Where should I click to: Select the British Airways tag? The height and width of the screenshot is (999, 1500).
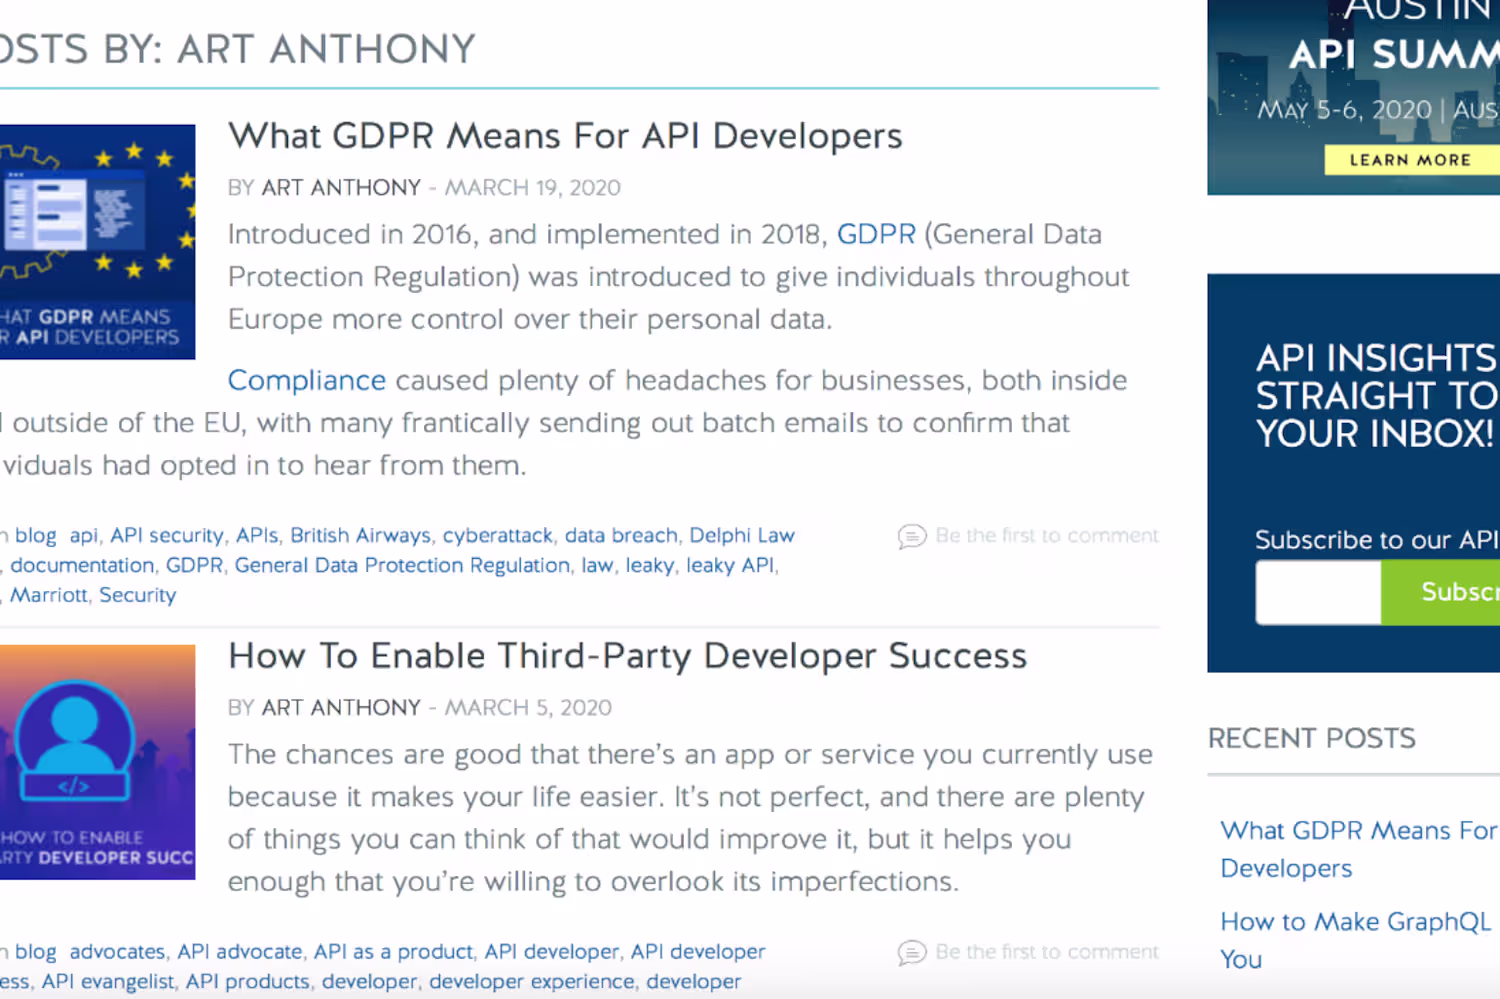point(360,536)
